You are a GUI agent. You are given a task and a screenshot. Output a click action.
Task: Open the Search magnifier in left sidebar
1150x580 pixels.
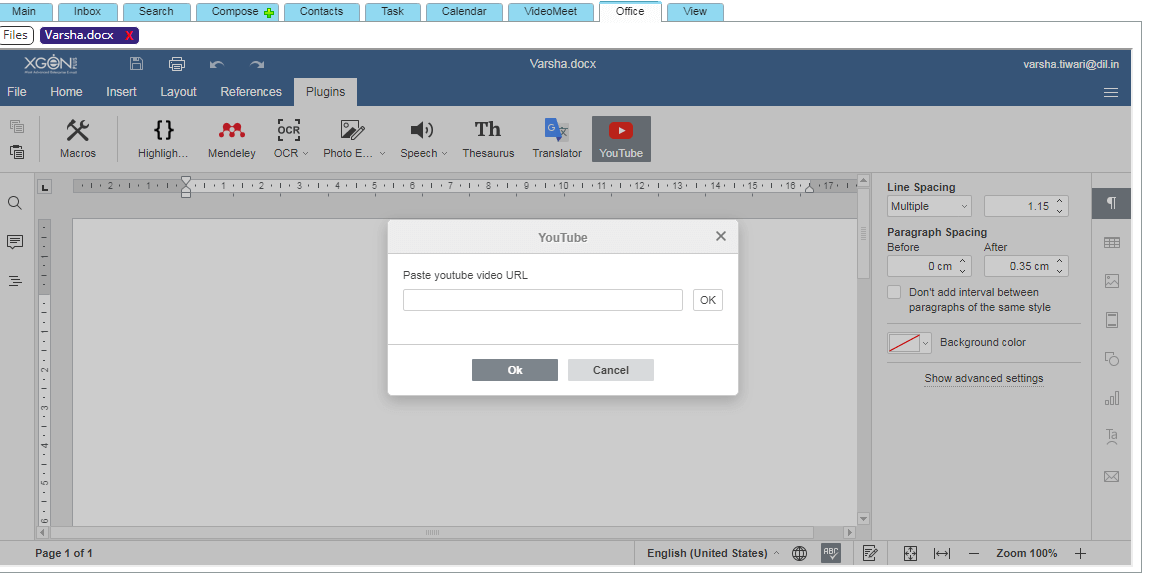pos(15,203)
